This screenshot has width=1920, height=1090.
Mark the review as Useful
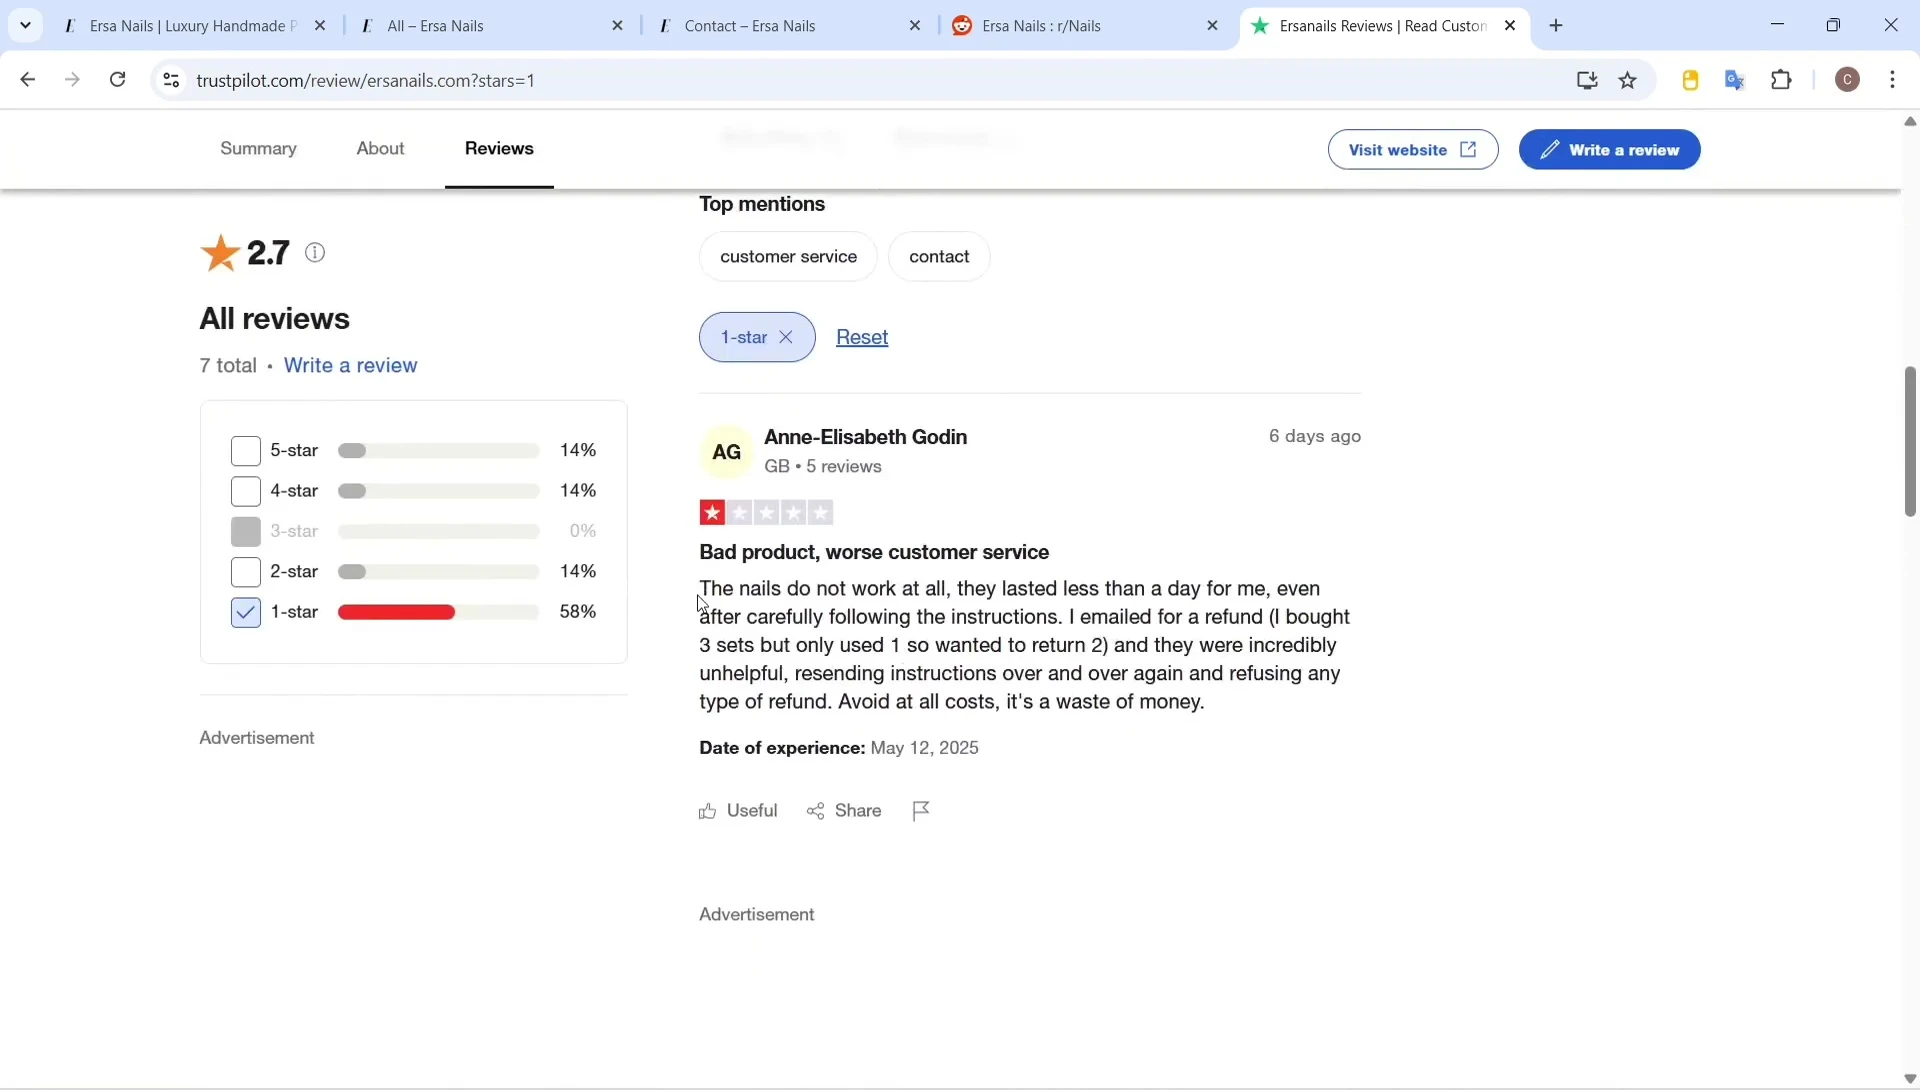(x=738, y=811)
